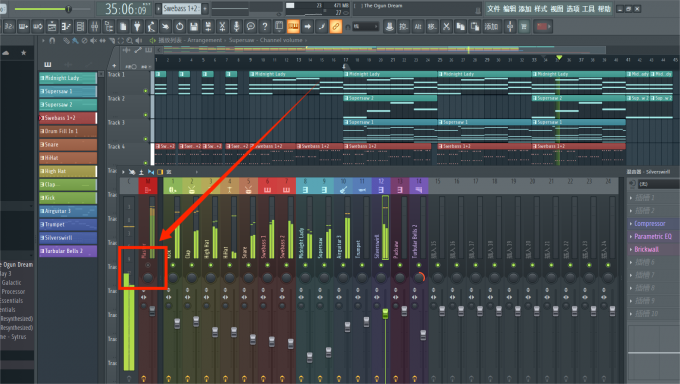Screen dimensions: 680x384
Task: Open the snap value selector dropdown
Action: pos(366,27)
